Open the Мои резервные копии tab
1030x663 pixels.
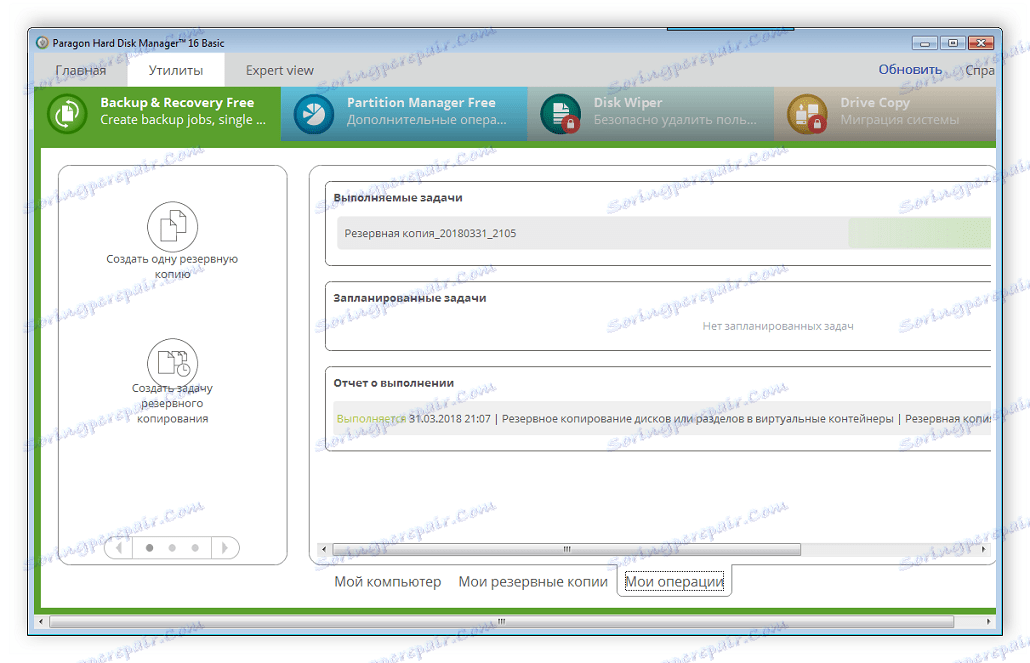(x=534, y=581)
